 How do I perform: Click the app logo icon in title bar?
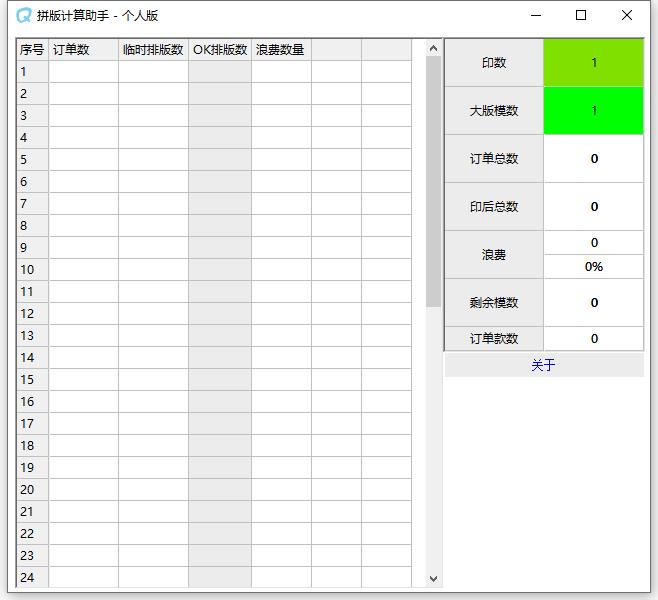(24, 16)
